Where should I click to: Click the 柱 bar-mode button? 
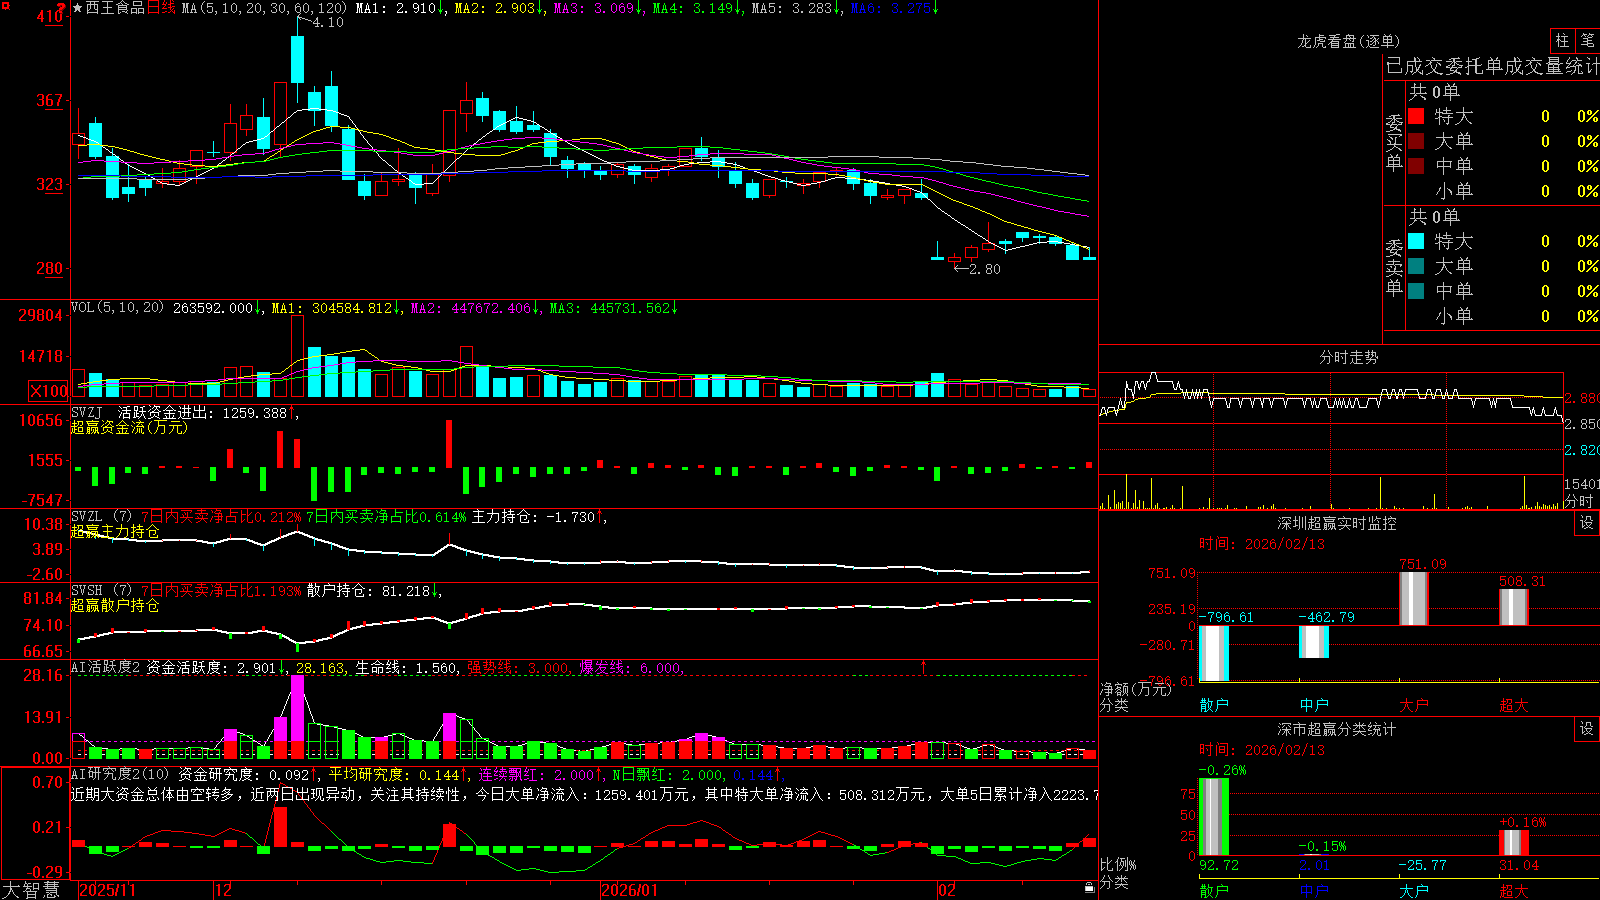point(1562,41)
